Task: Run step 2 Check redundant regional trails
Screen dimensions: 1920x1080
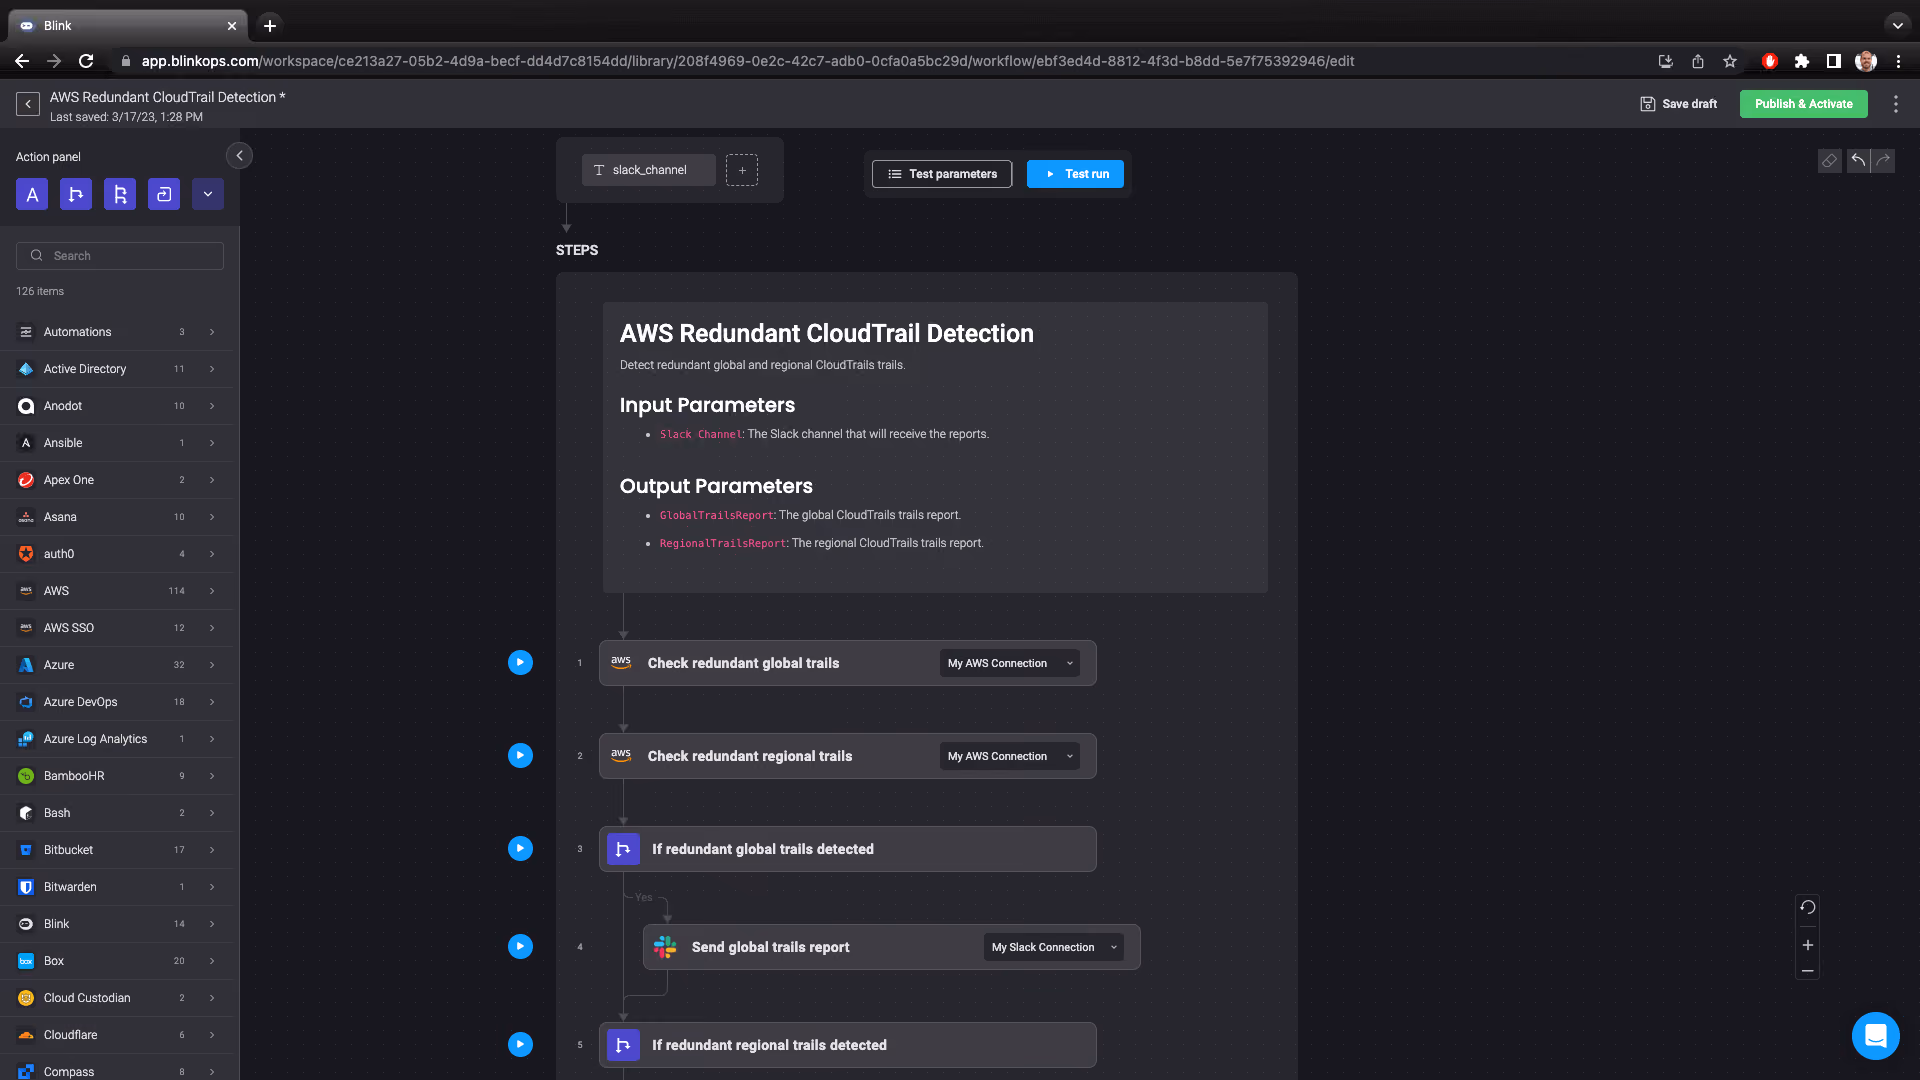Action: 520,756
